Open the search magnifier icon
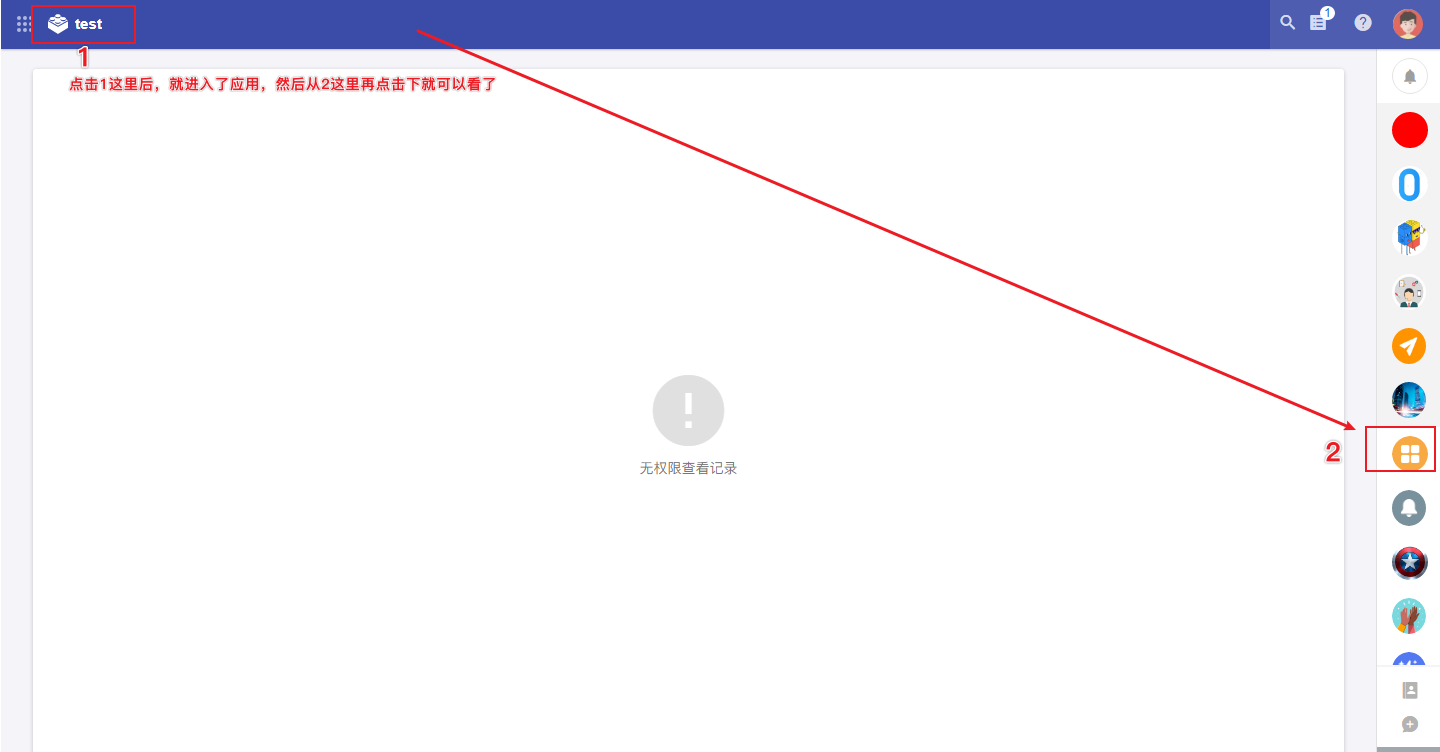The image size is (1440, 752). point(1288,22)
